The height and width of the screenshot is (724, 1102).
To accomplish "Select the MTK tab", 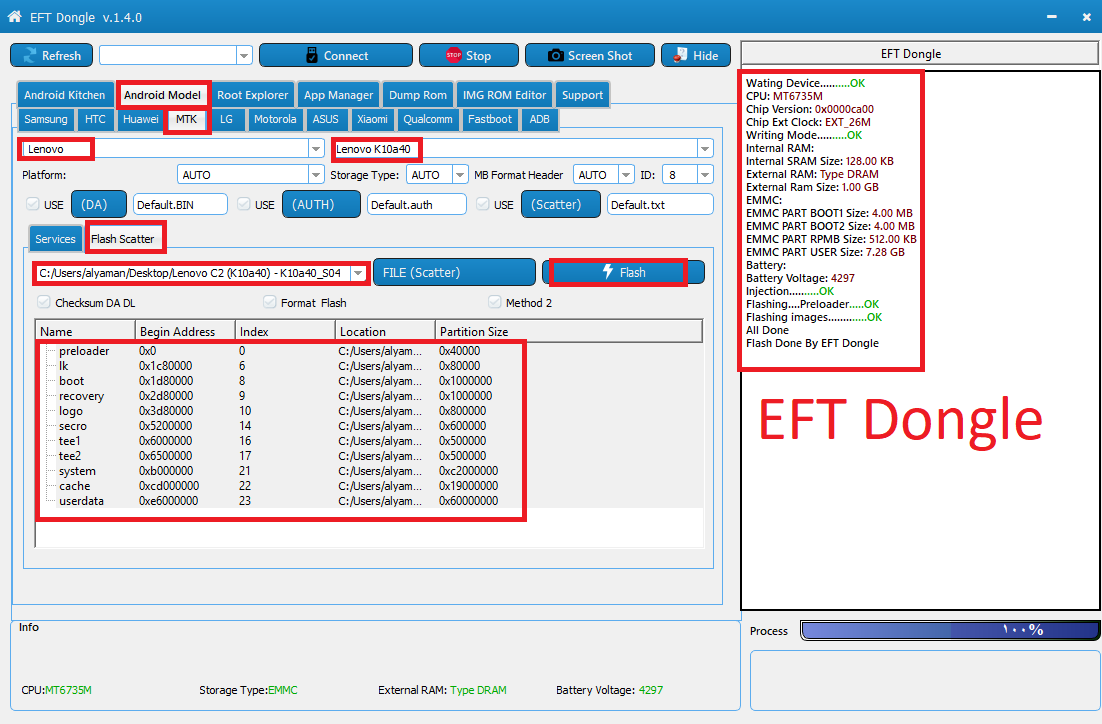I will point(186,119).
